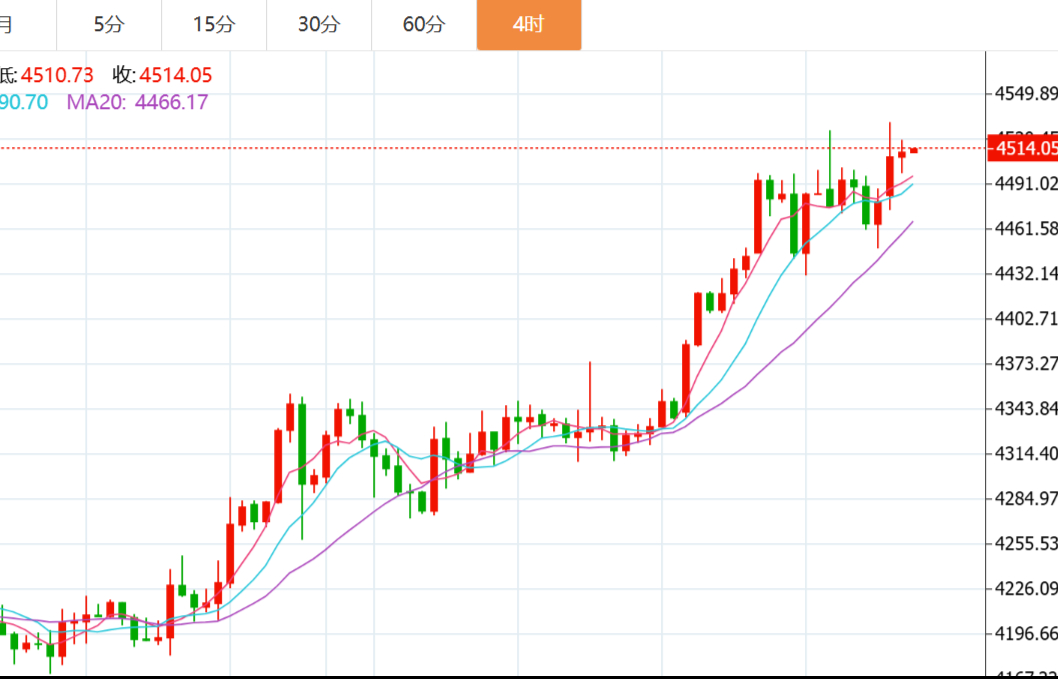Click the highlighted 4时 tab
1058x679 pixels.
pos(528,25)
